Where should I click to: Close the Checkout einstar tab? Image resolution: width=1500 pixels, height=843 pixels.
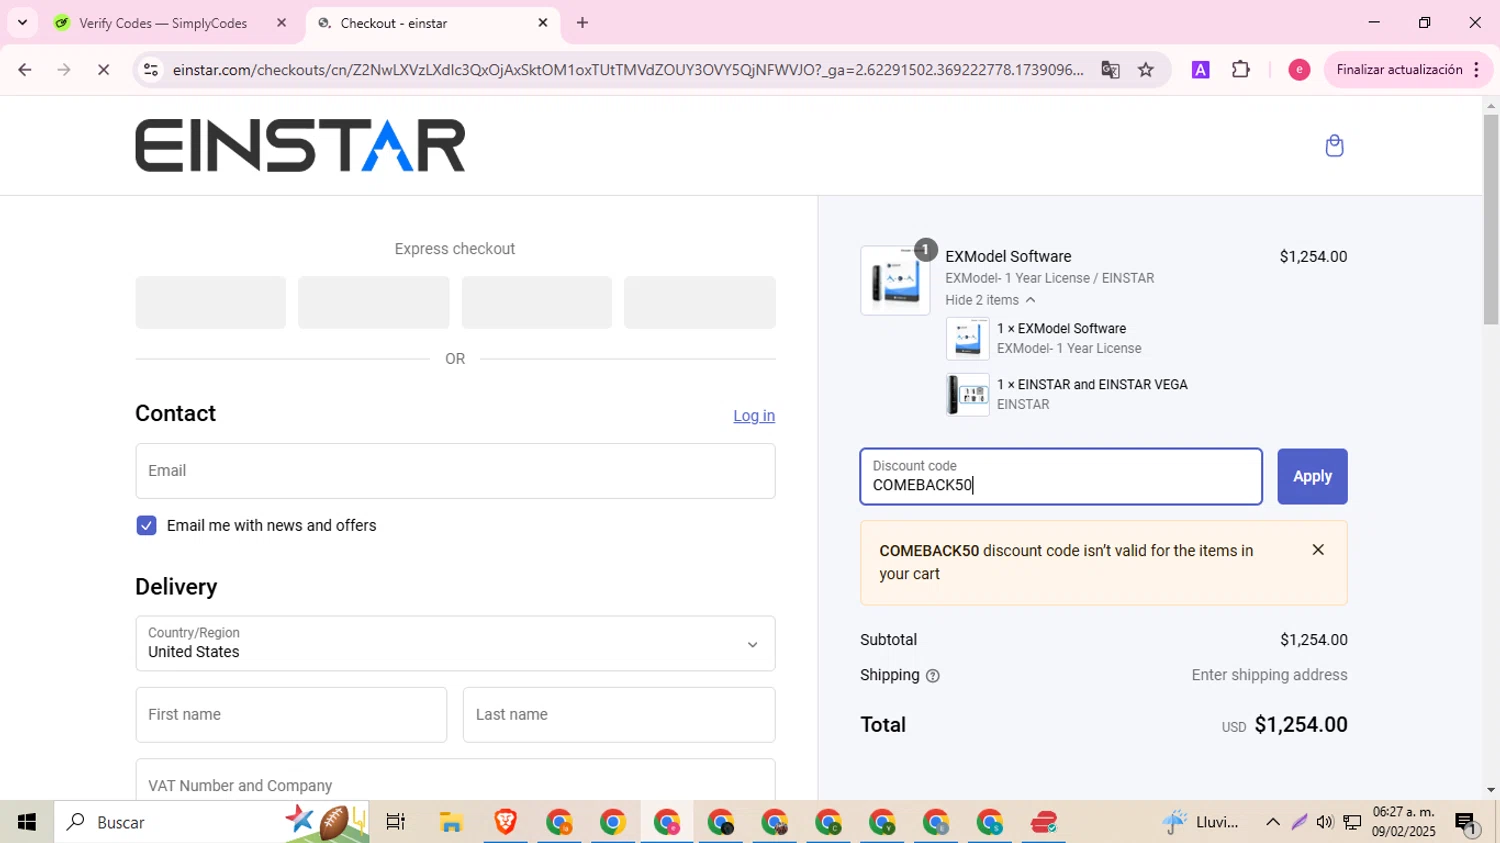(x=543, y=23)
